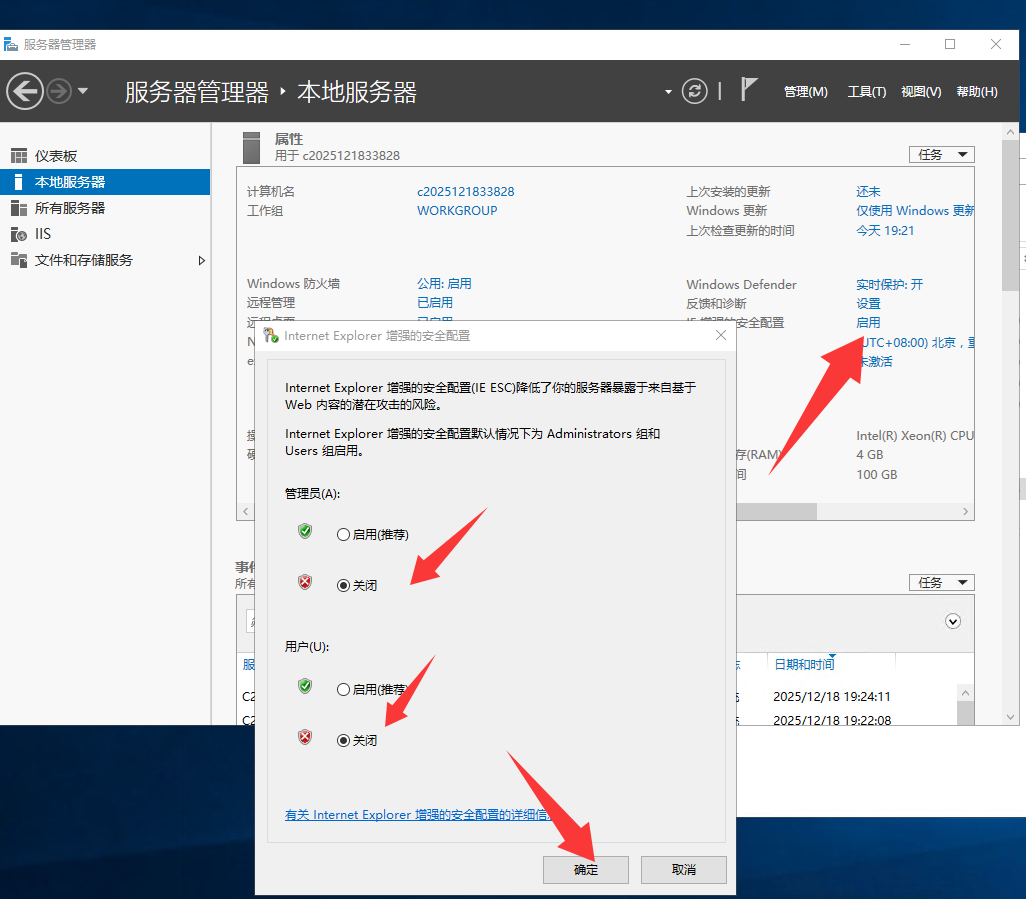Open the IE 增强的安全配置 details link
Image resolution: width=1026 pixels, height=899 pixels.
pos(417,815)
